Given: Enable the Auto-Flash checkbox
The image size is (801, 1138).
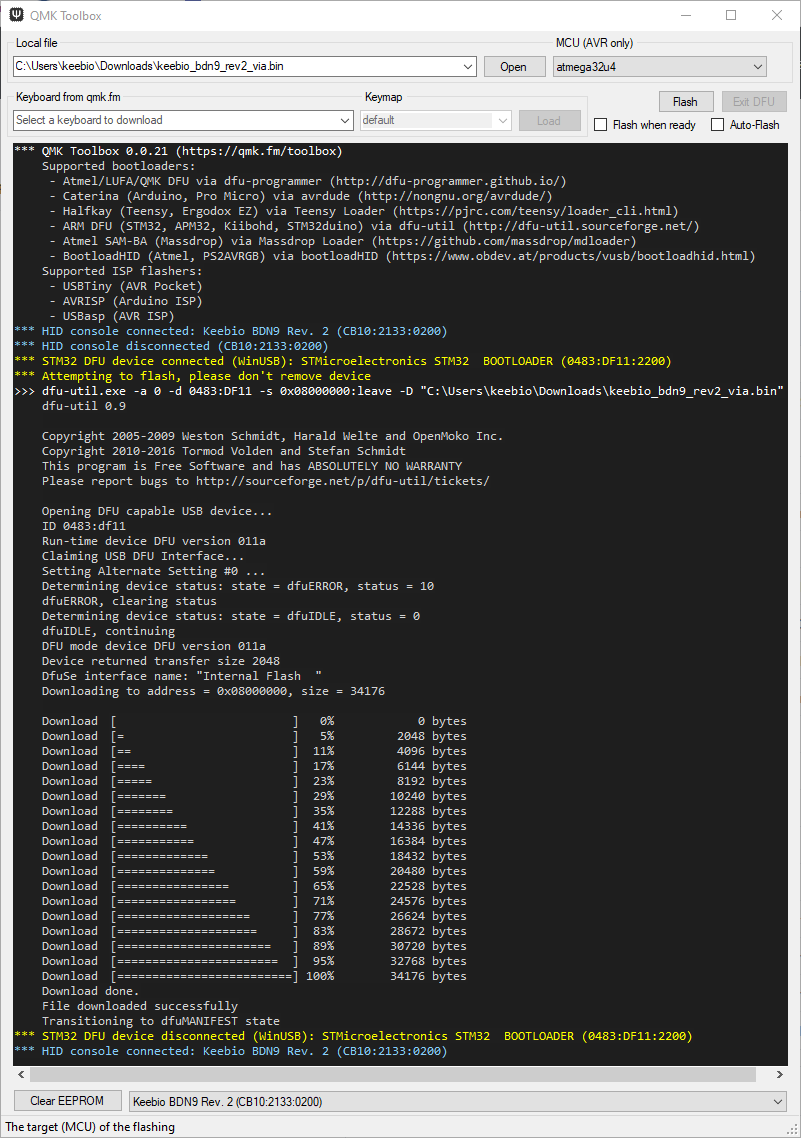Looking at the screenshot, I should point(716,123).
